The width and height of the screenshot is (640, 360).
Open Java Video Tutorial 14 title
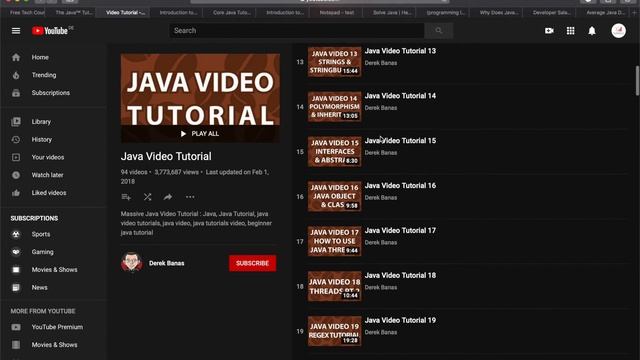tap(400, 96)
